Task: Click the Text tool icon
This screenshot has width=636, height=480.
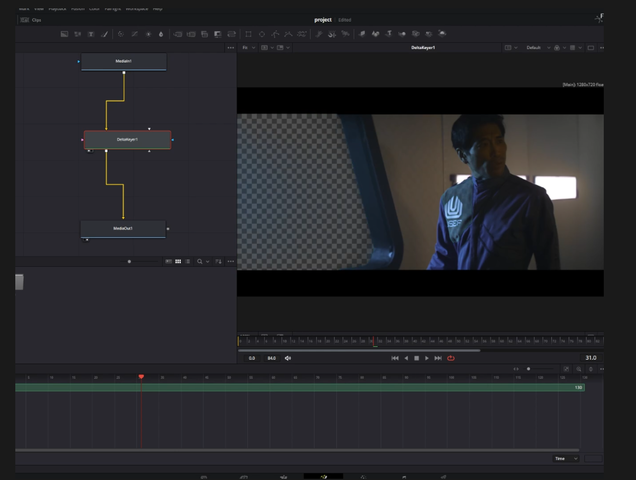Action: click(91, 34)
